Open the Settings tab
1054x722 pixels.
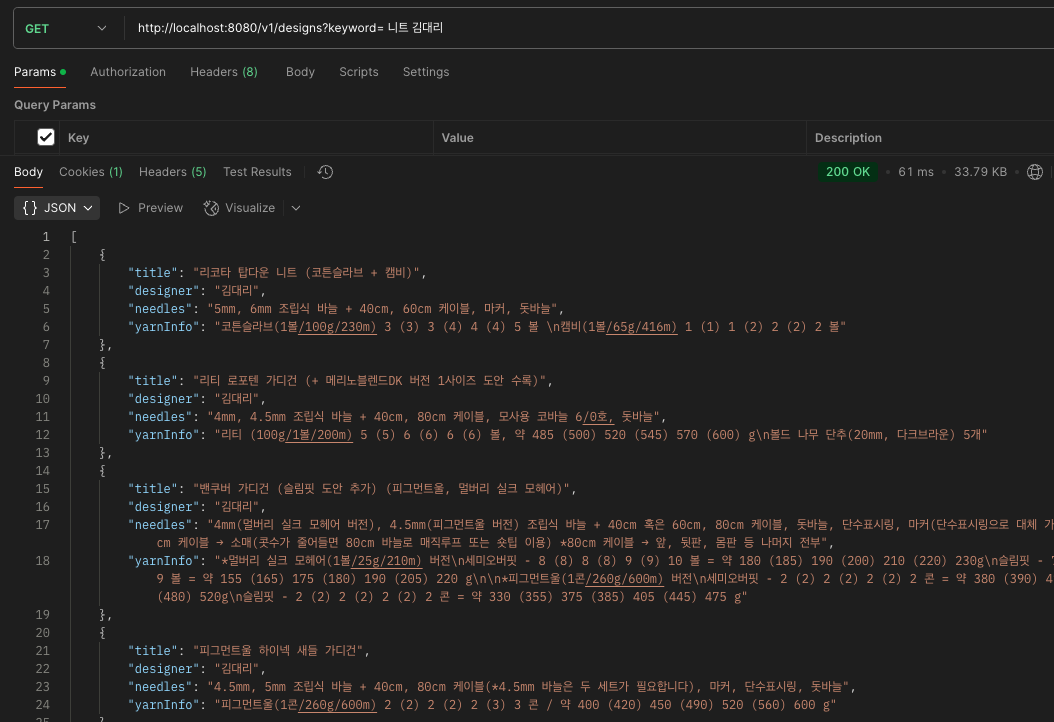(x=425, y=72)
